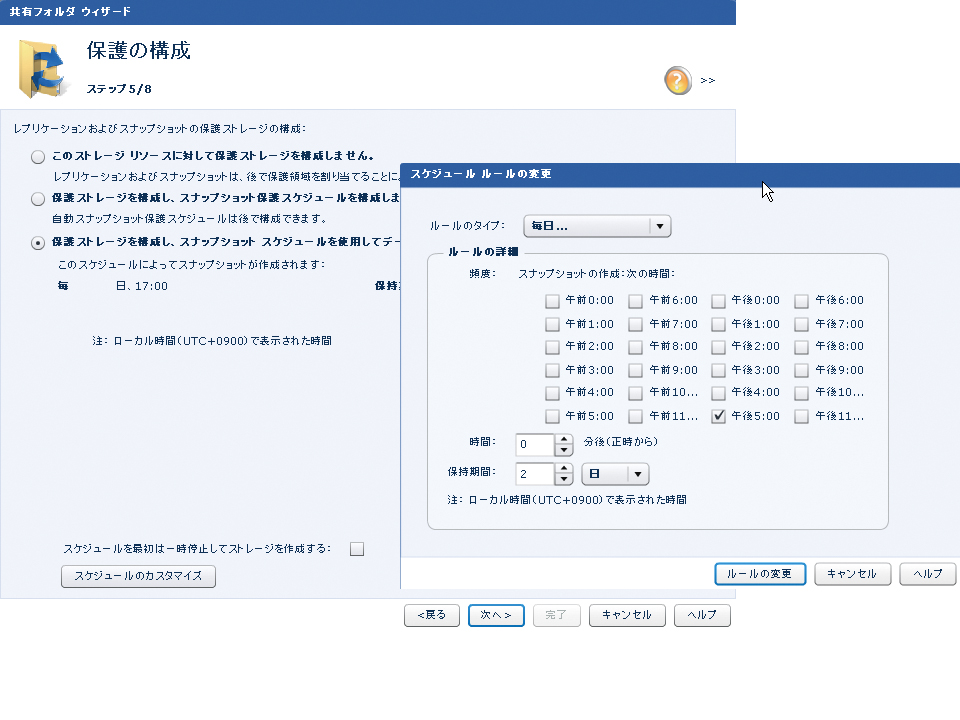Click the 保持期間 value input field
This screenshot has width=960, height=720.
535,474
